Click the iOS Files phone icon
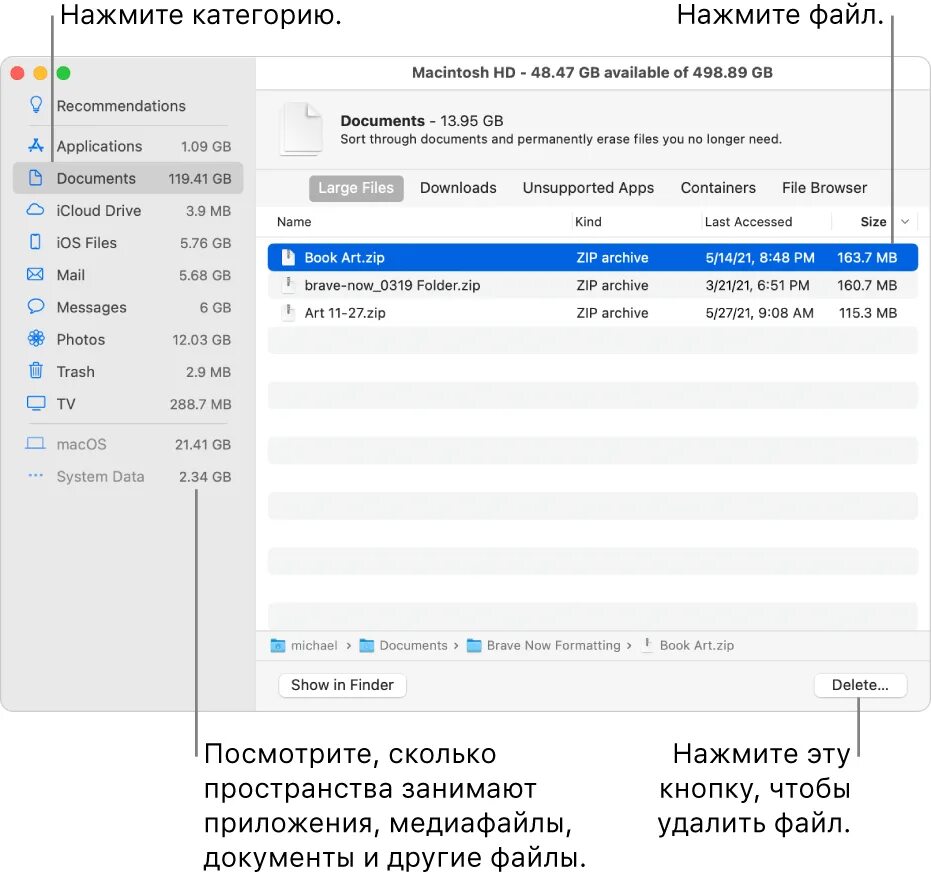 (x=36, y=242)
